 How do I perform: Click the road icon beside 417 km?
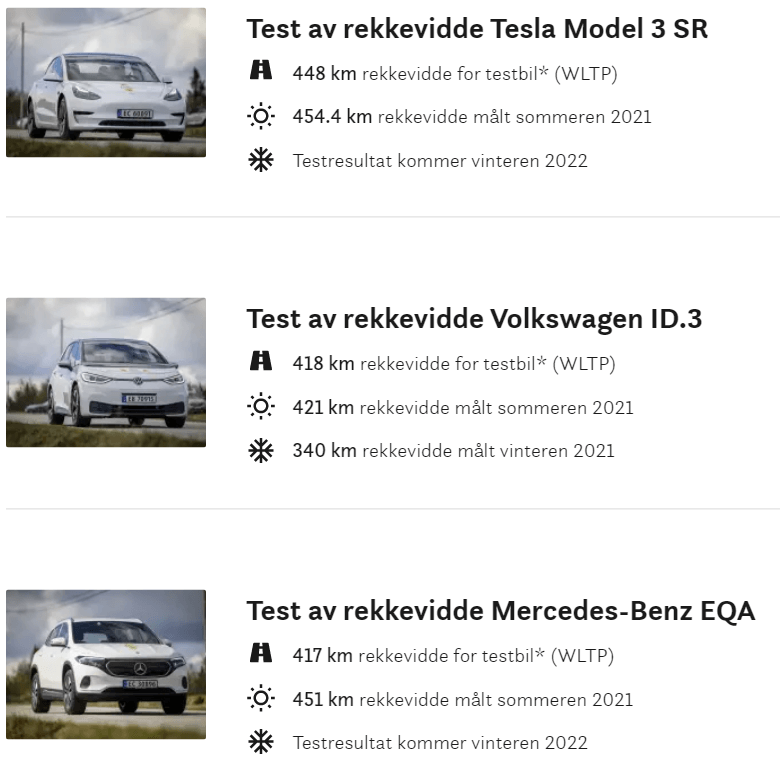[x=260, y=655]
